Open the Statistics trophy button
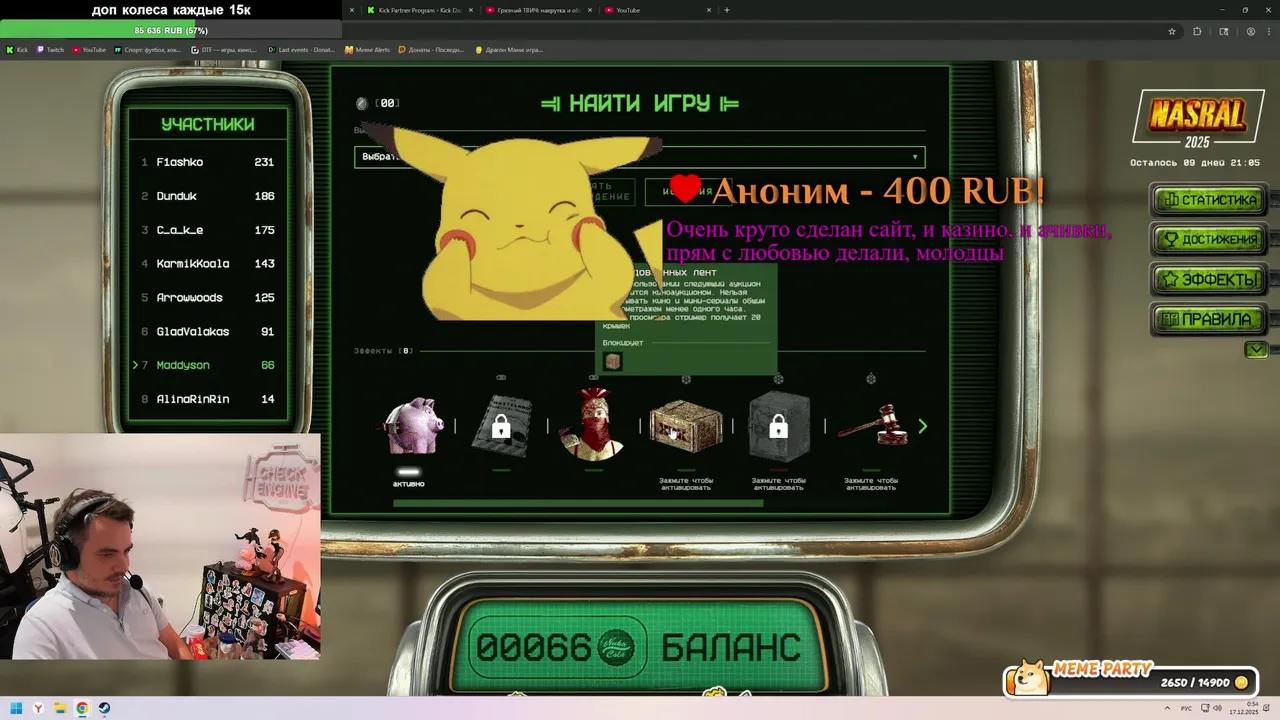Screen dimensions: 1280x720 pyautogui.click(x=1209, y=200)
